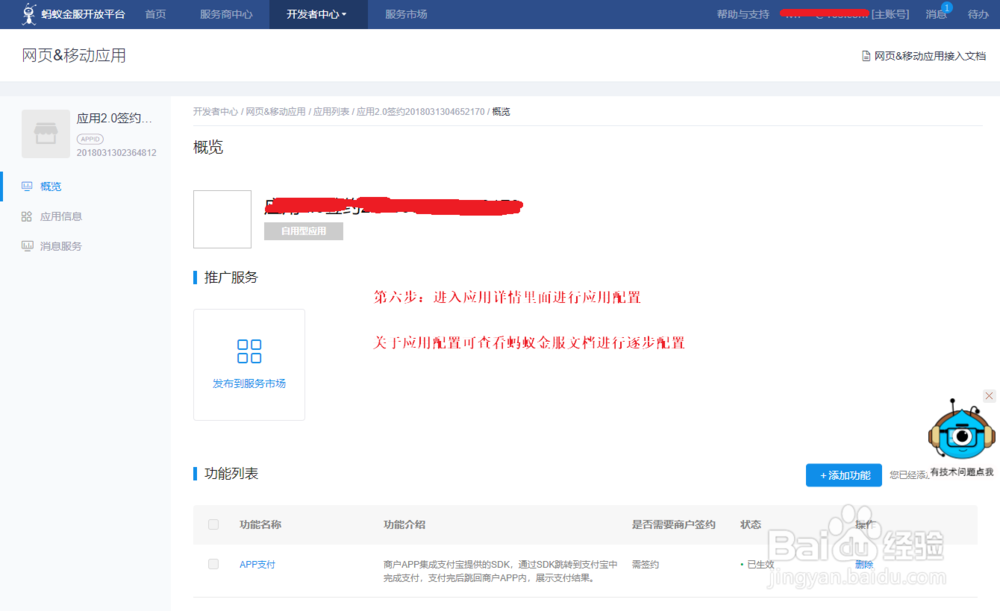1000x611 pixels.
Task: Open 帮助与支持 in the top bar
Action: click(743, 14)
